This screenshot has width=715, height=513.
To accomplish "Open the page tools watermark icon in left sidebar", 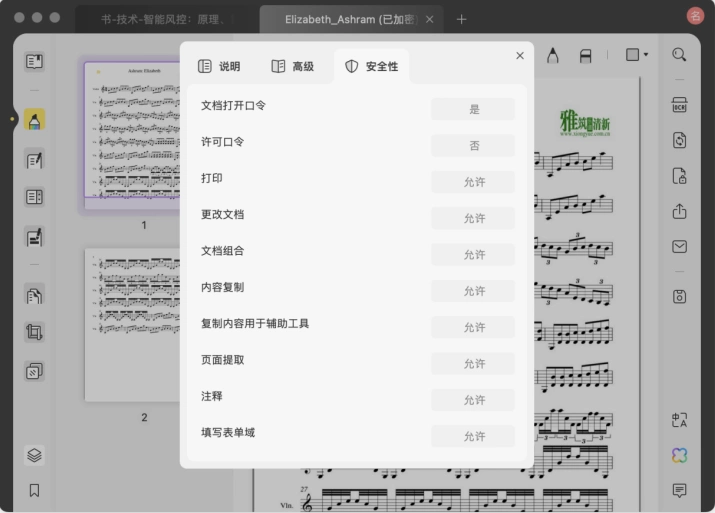I will pos(34,371).
